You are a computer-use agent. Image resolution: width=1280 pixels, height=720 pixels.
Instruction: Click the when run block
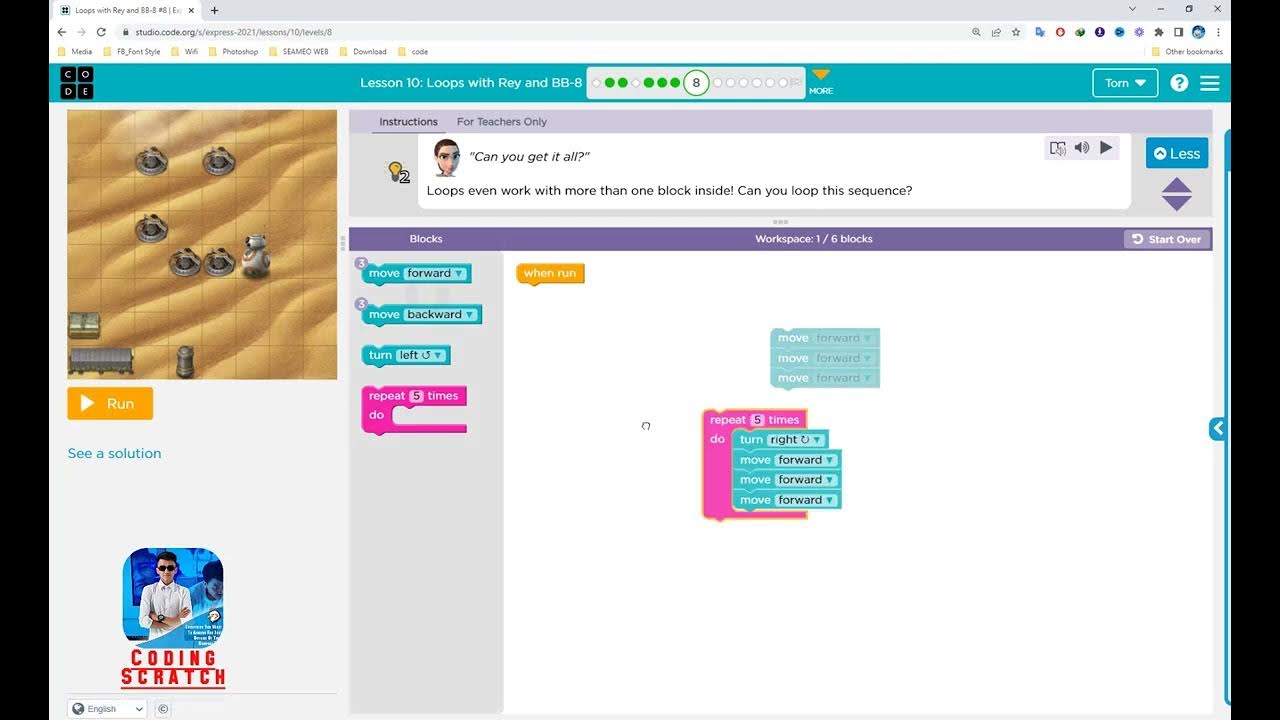[550, 273]
